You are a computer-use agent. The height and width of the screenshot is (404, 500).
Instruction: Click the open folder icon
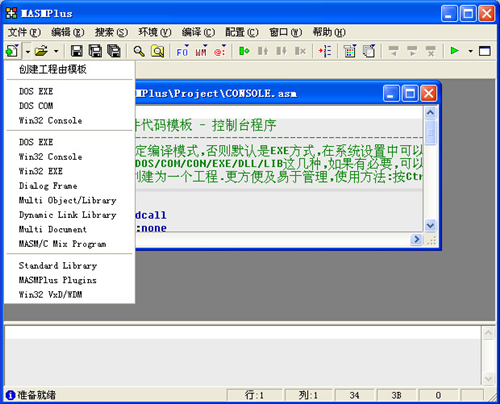41,51
